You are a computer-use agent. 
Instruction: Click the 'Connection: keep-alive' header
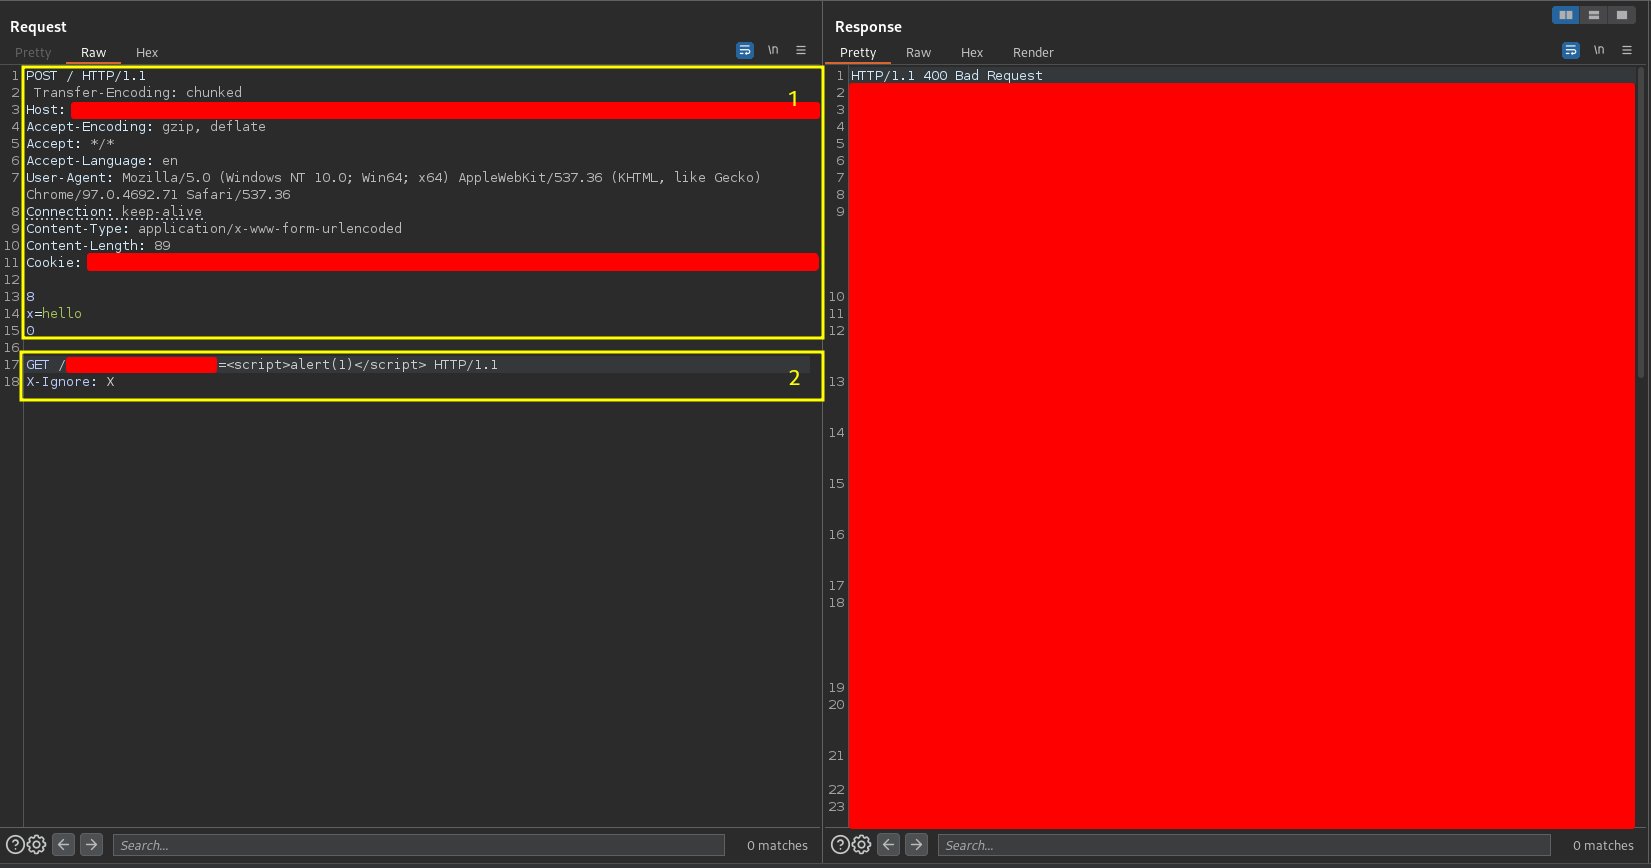[x=114, y=212]
